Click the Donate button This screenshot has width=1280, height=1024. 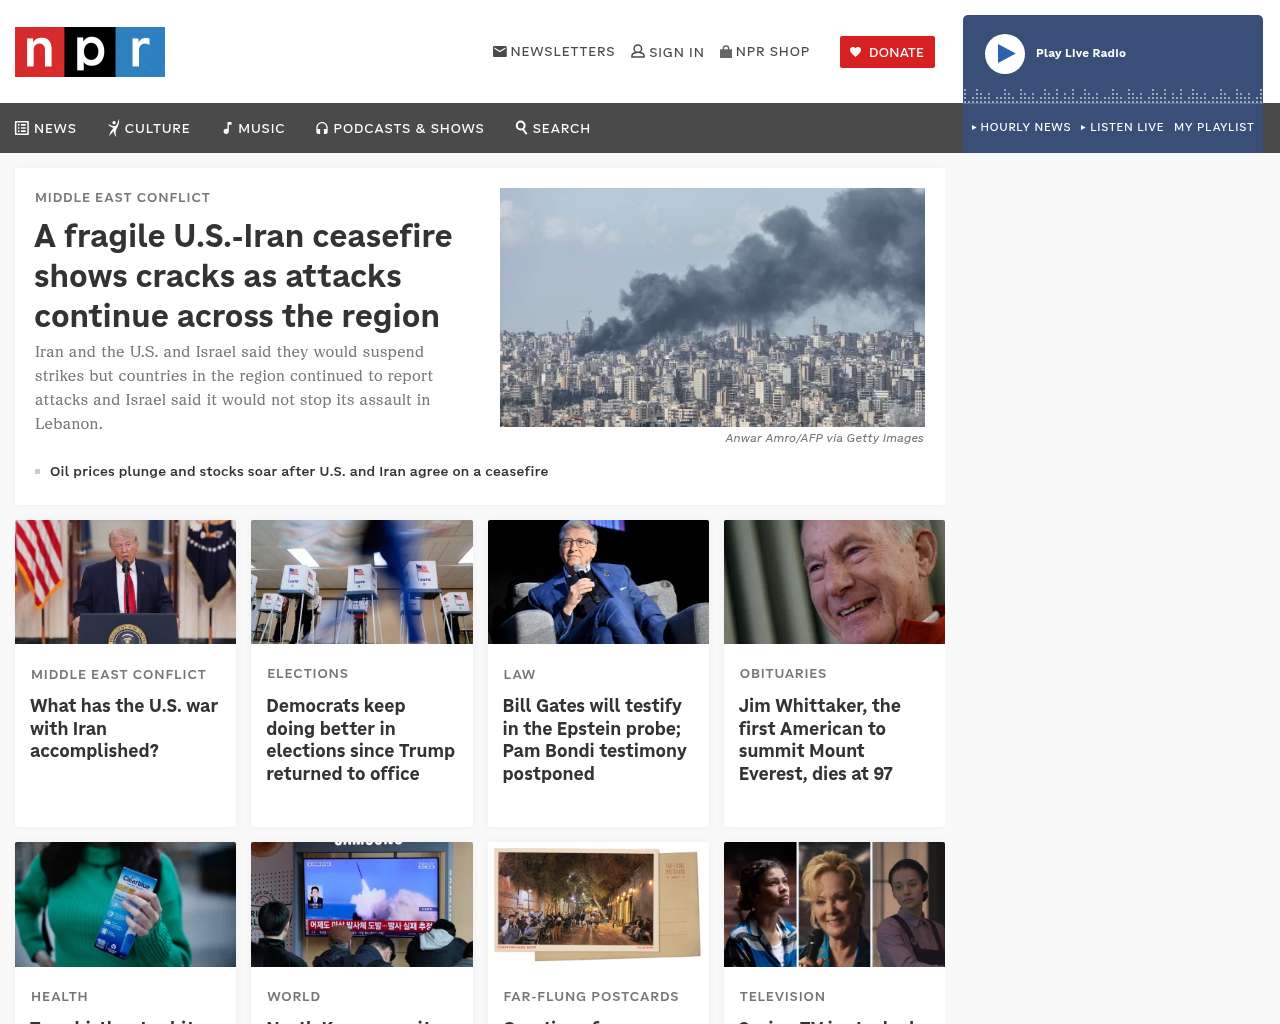click(887, 52)
